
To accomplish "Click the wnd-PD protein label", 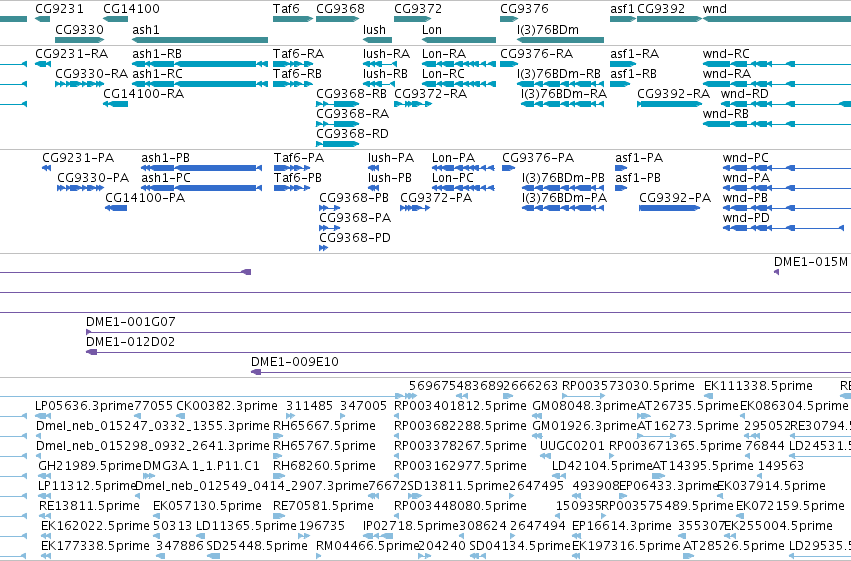I will coord(746,218).
